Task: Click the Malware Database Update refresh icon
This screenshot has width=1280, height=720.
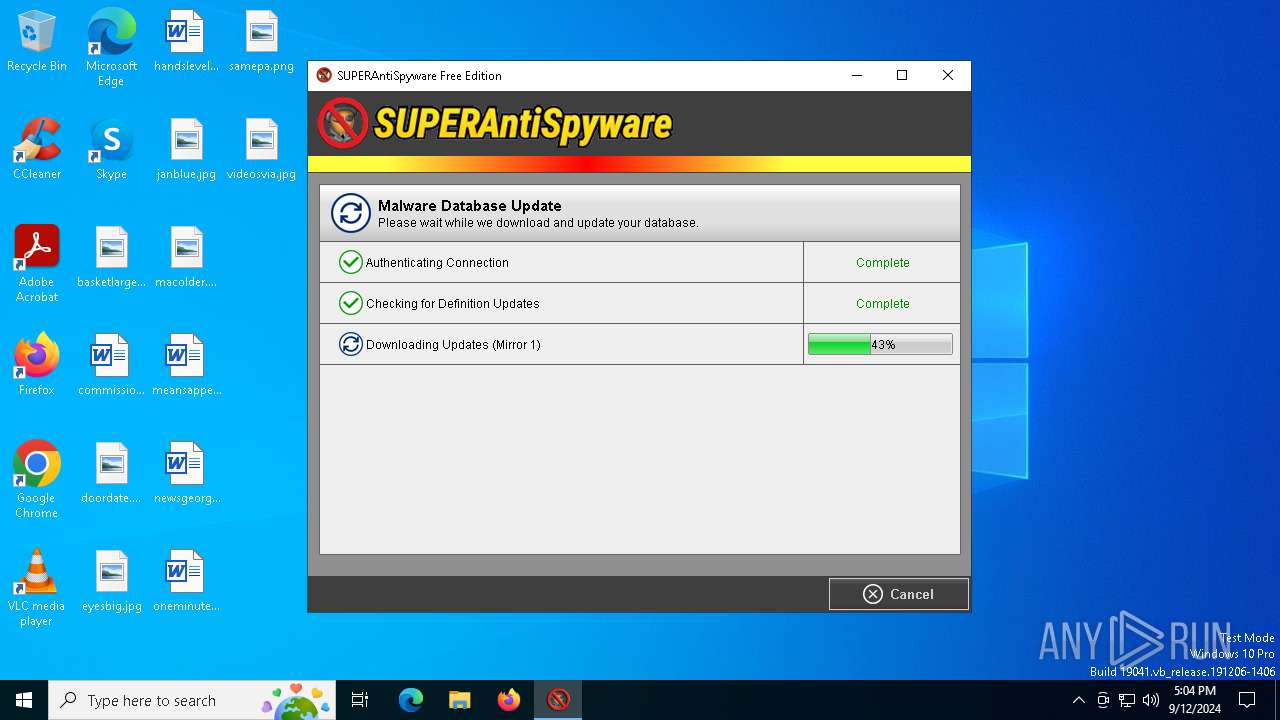Action: [350, 213]
